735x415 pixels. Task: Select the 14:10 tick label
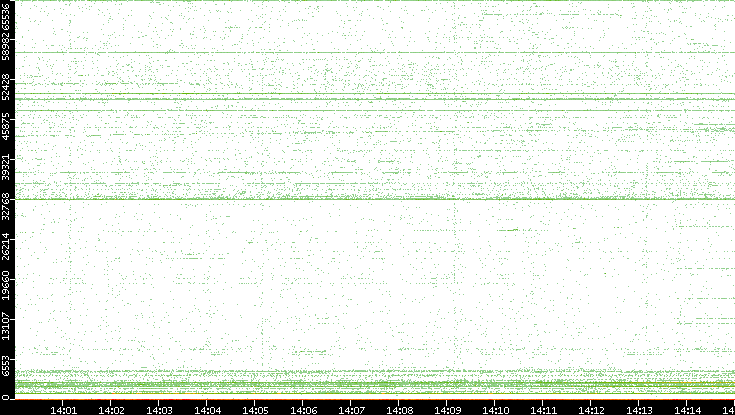[496, 411]
